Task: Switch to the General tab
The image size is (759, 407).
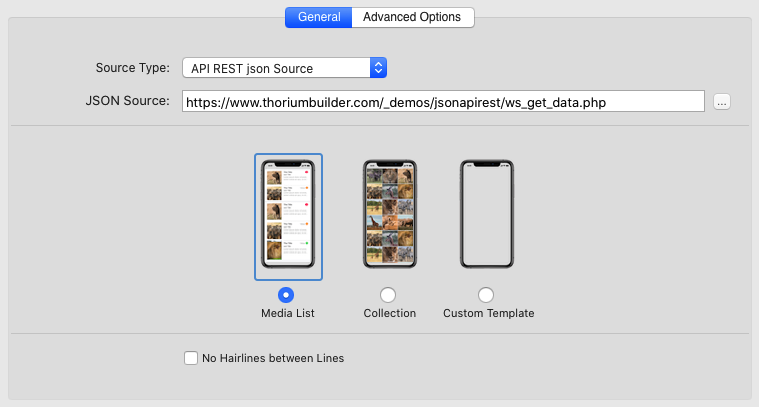Action: (319, 17)
